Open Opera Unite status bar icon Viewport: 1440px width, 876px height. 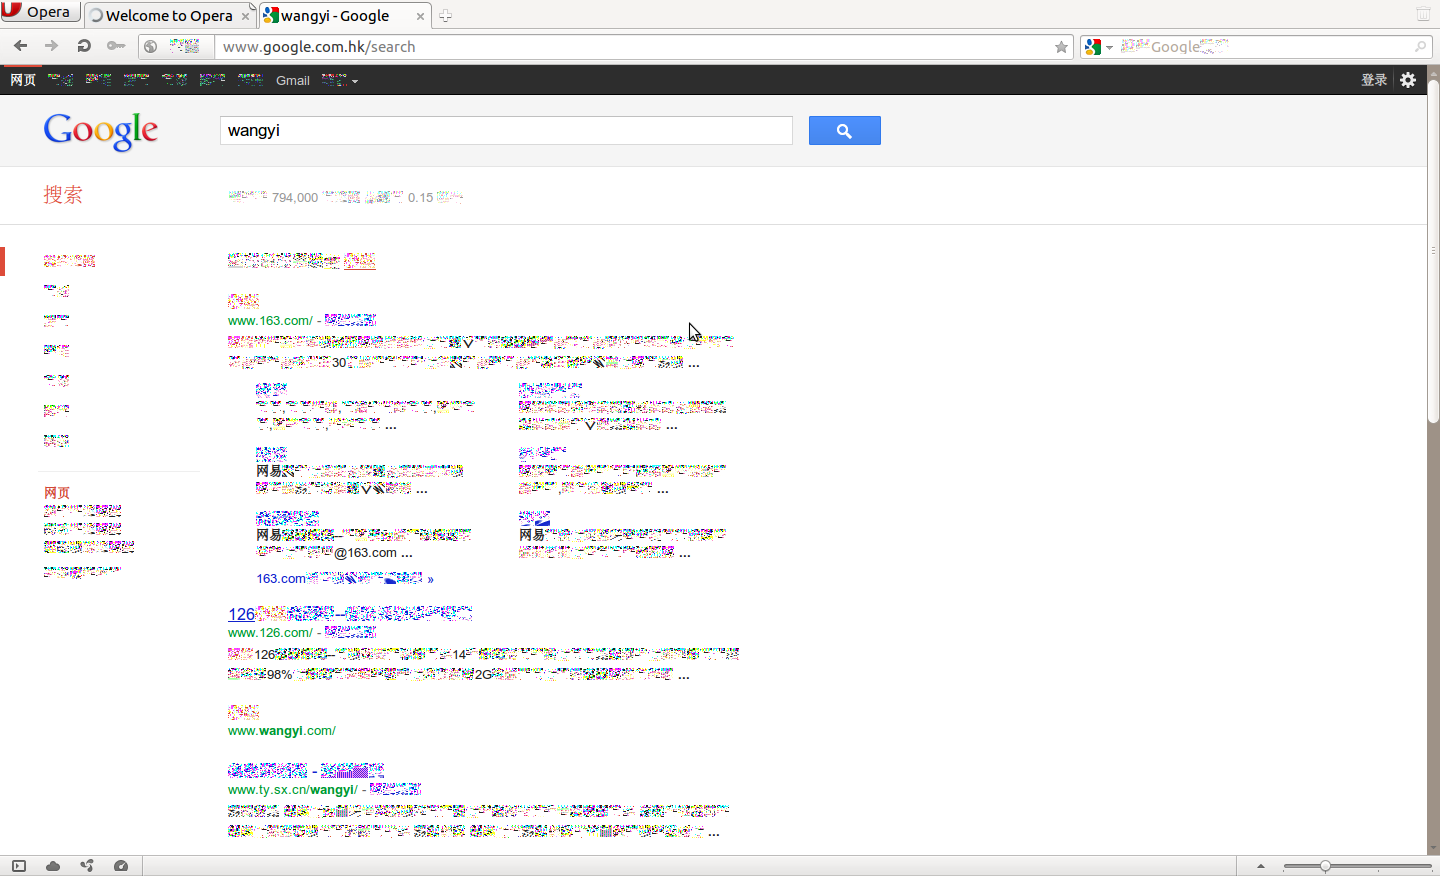87,866
